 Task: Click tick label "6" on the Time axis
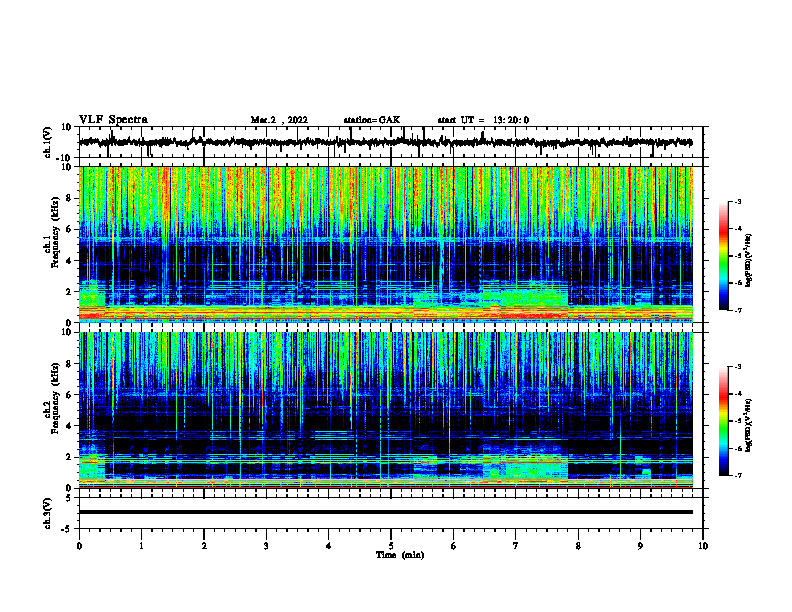pos(454,546)
